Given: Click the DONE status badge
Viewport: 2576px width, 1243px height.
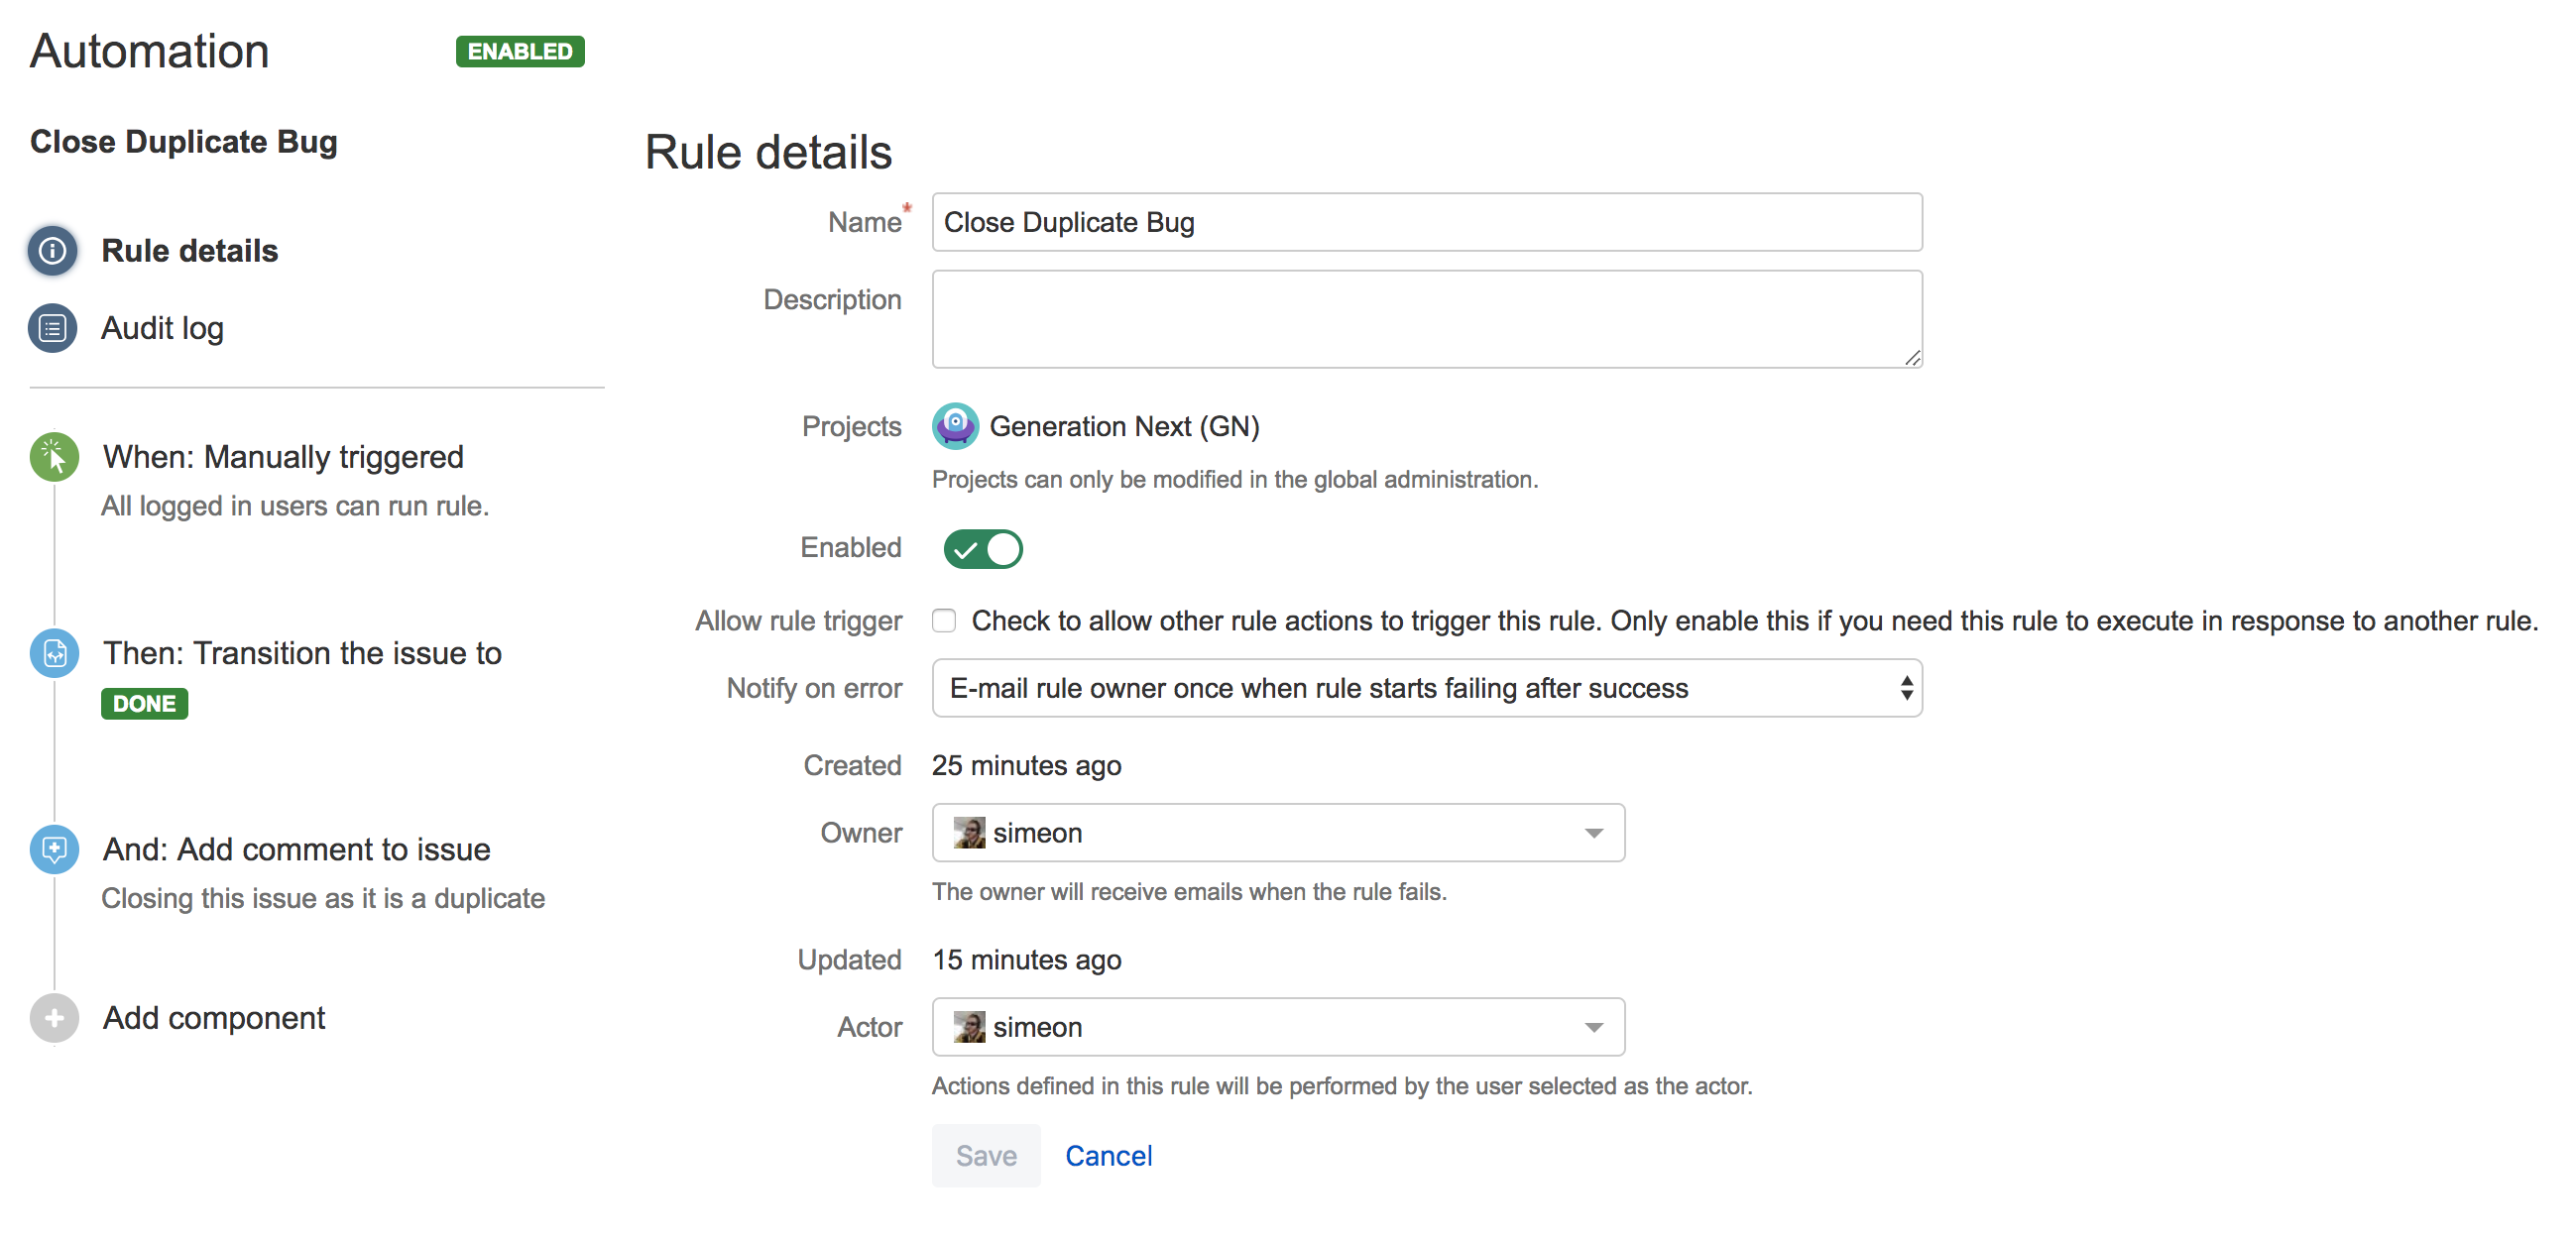Looking at the screenshot, I should [x=144, y=703].
